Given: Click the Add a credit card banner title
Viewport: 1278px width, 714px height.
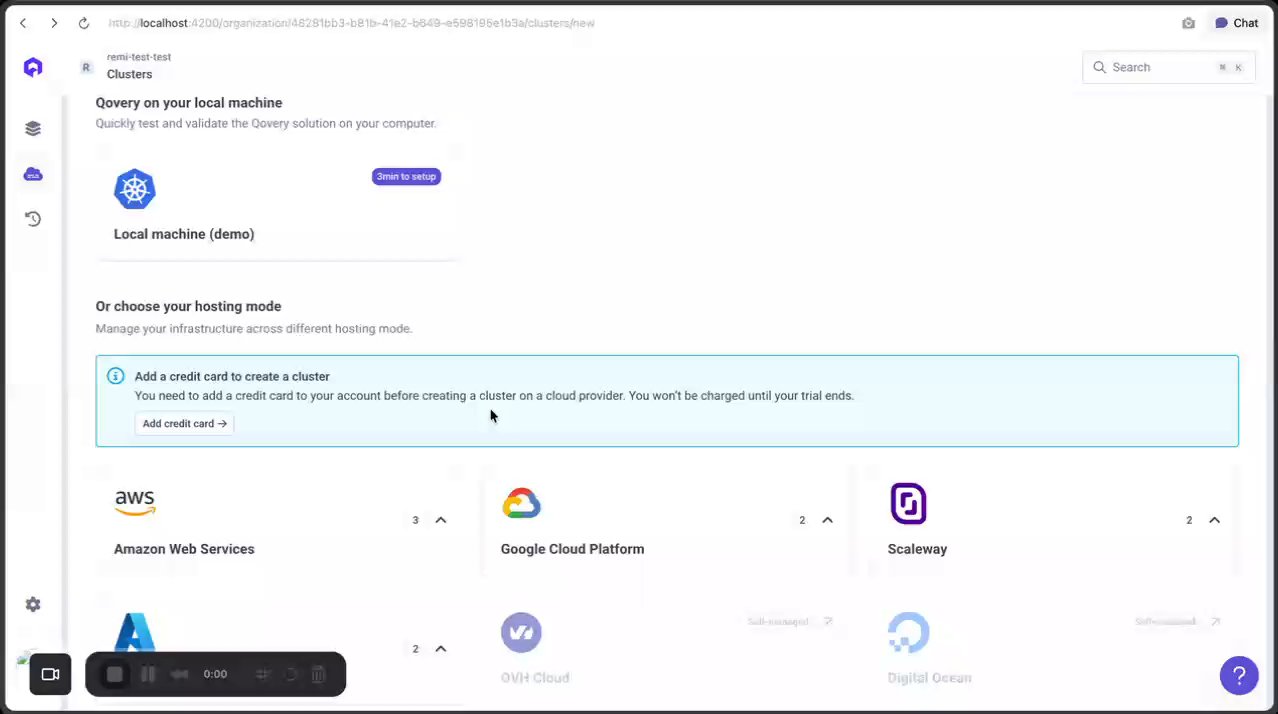Looking at the screenshot, I should tap(232, 377).
